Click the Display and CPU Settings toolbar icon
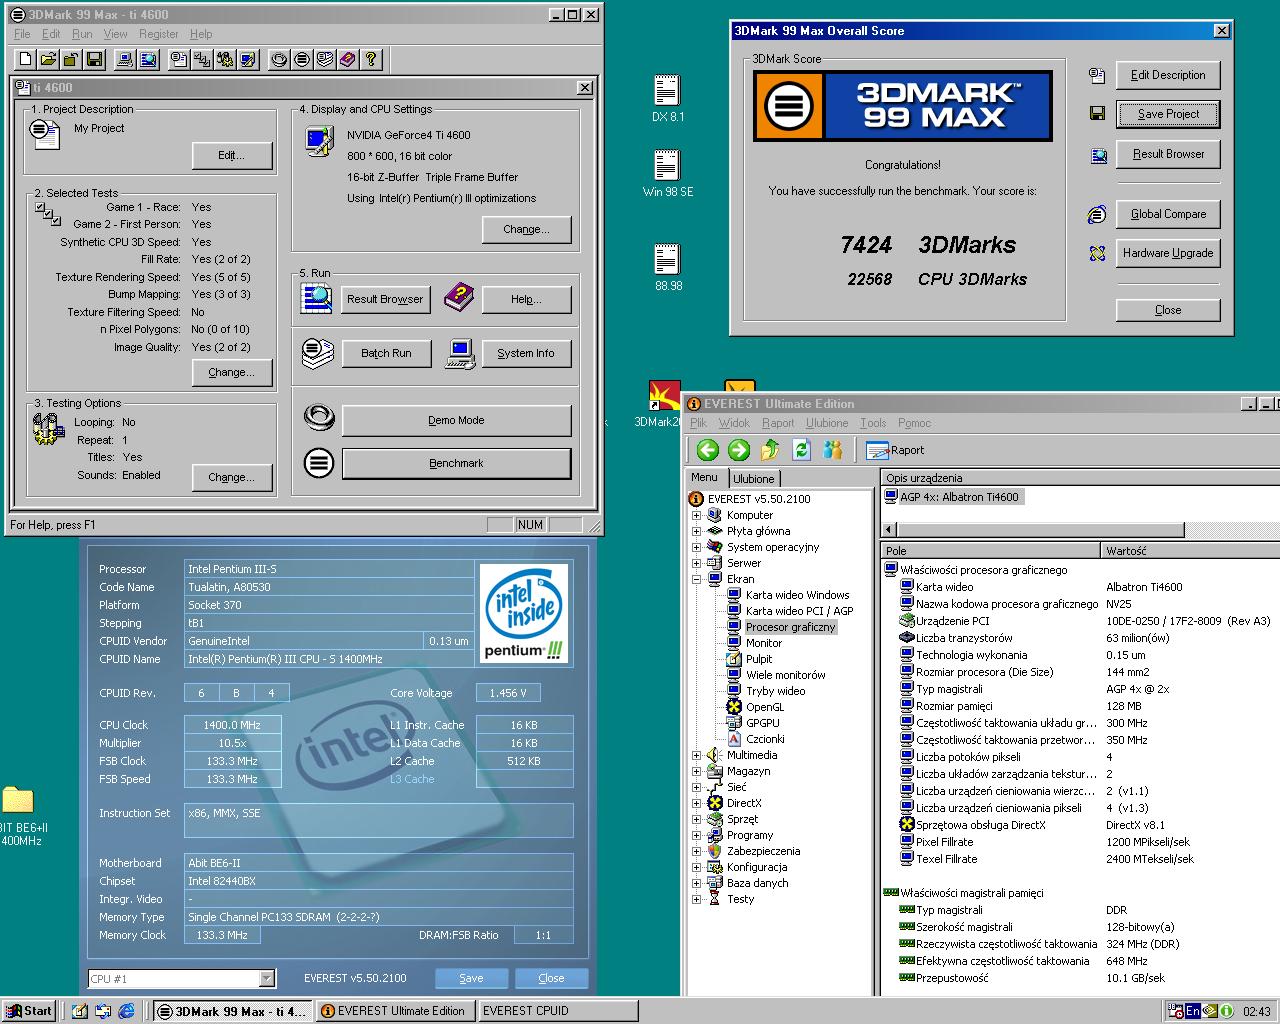This screenshot has width=1280, height=1024. tap(248, 60)
